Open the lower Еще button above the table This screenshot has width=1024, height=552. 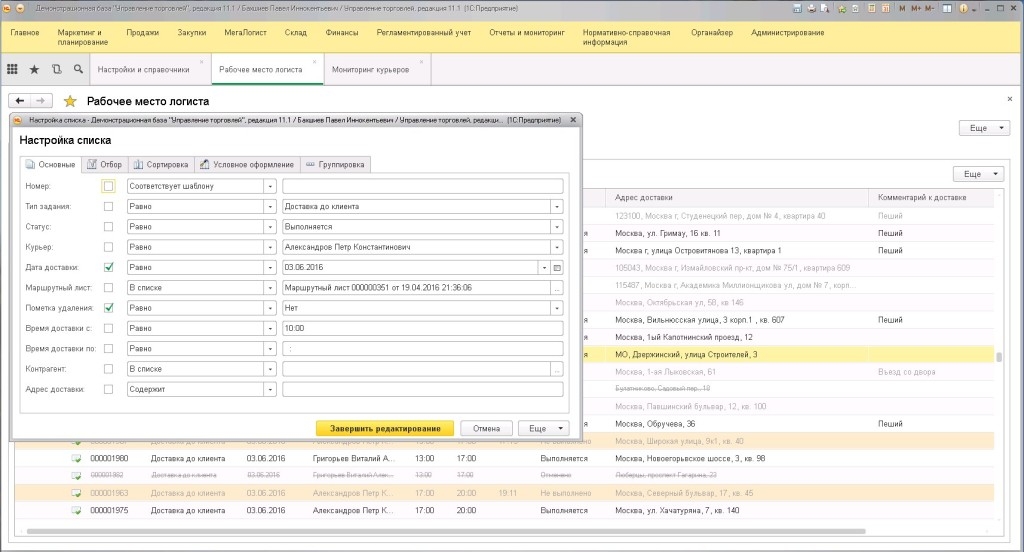978,174
